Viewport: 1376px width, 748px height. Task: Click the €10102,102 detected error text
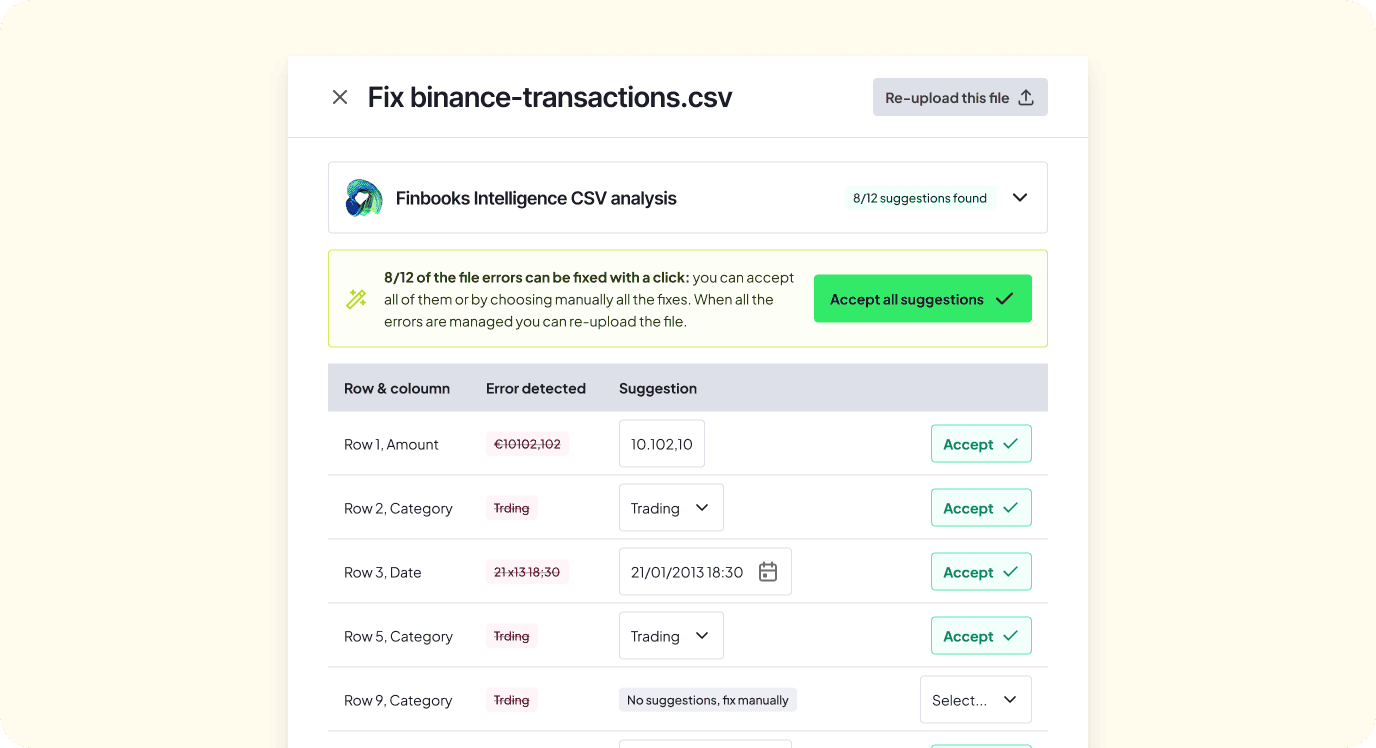527,444
